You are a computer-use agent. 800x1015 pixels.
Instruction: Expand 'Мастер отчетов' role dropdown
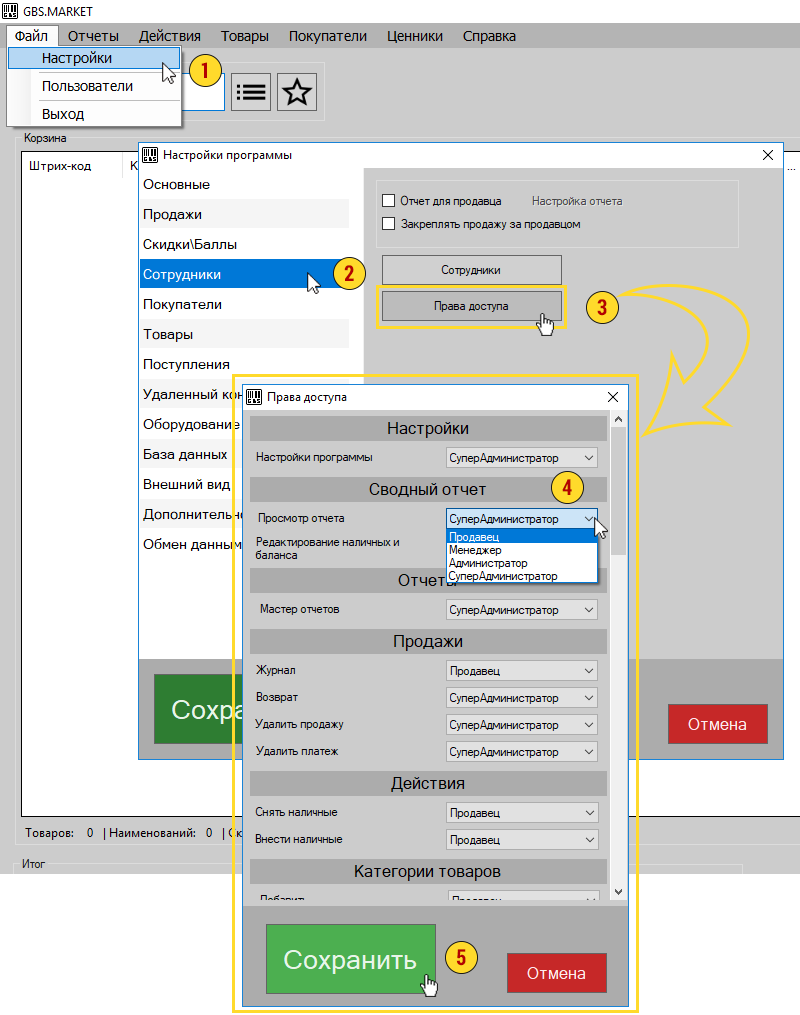pos(522,610)
